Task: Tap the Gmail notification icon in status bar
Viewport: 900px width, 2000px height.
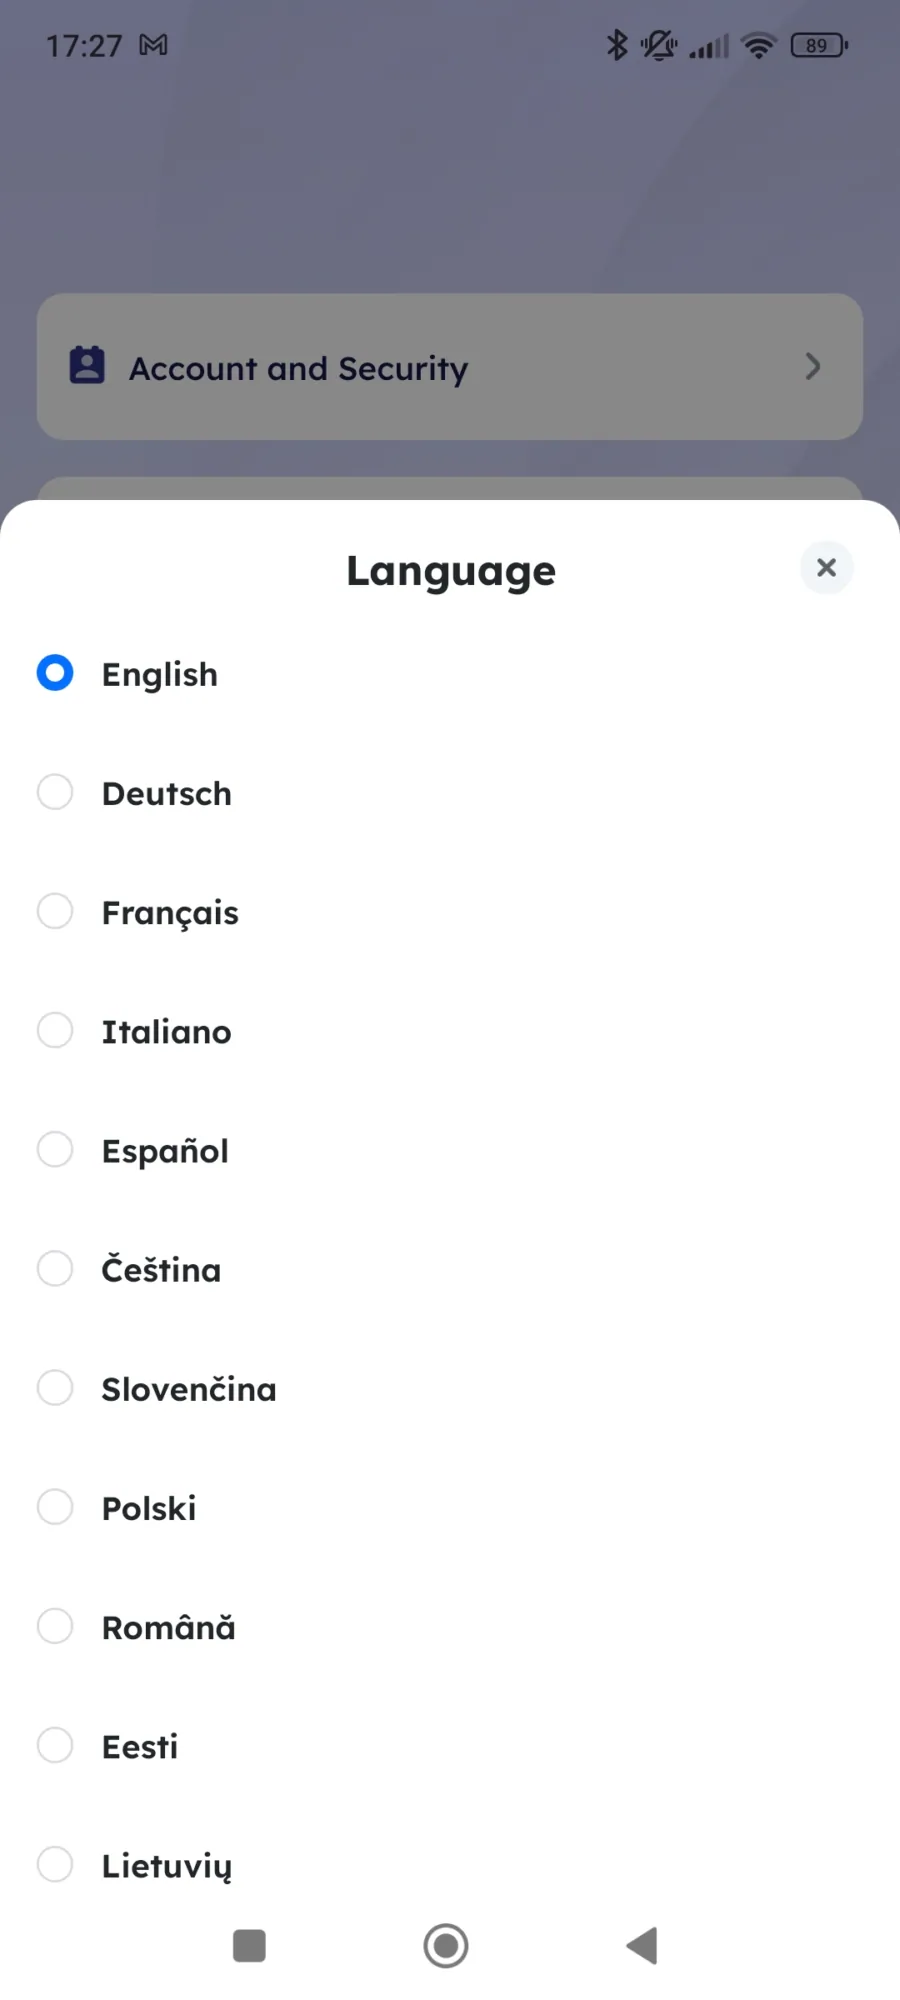Action: pyautogui.click(x=153, y=45)
